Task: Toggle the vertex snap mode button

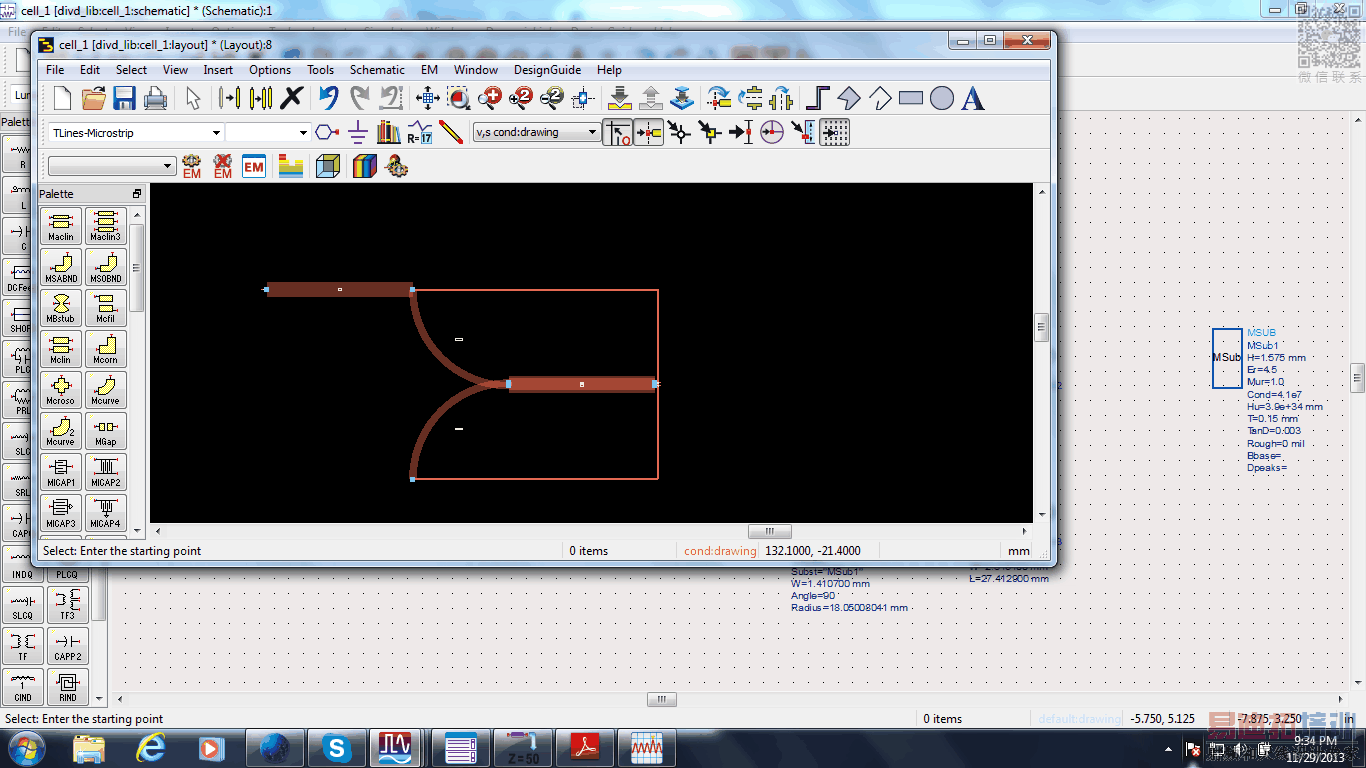Action: click(679, 132)
